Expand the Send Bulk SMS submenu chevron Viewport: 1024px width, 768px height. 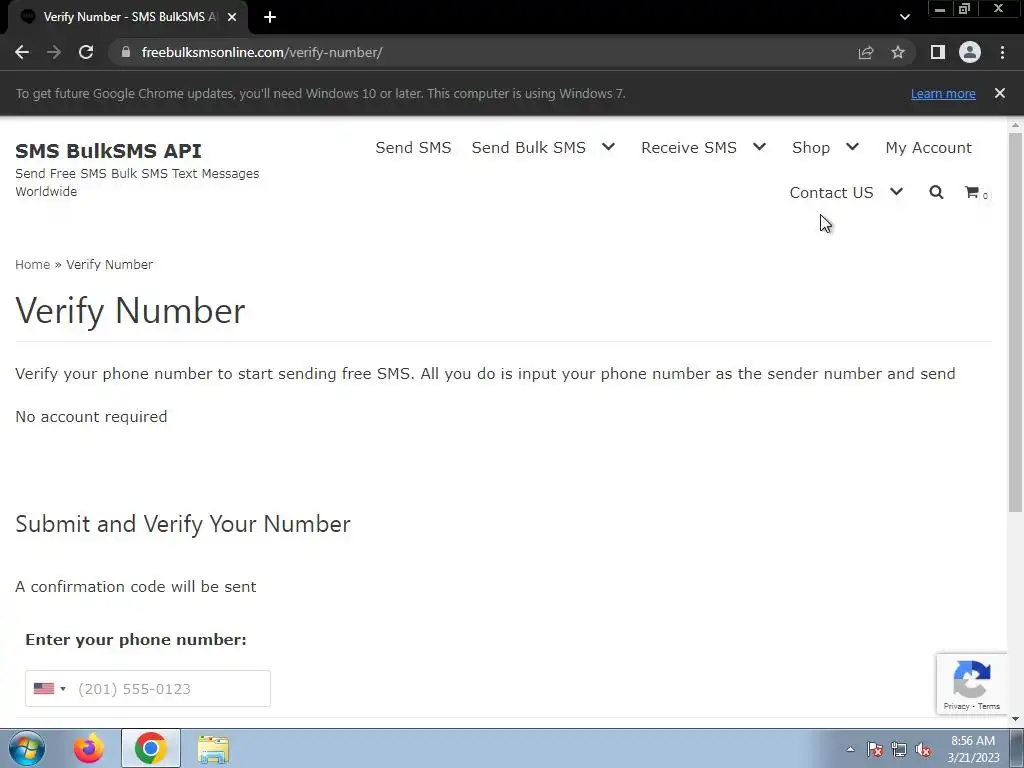click(609, 147)
